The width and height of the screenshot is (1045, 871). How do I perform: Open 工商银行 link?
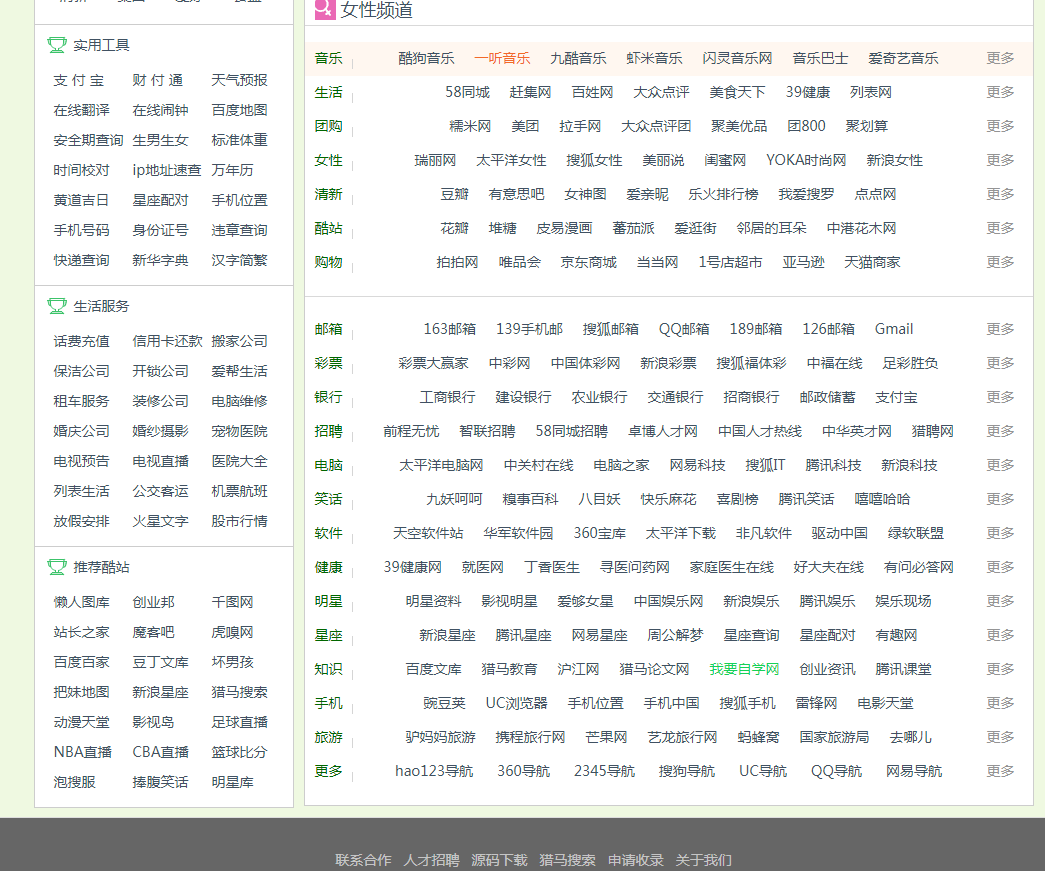click(x=447, y=397)
